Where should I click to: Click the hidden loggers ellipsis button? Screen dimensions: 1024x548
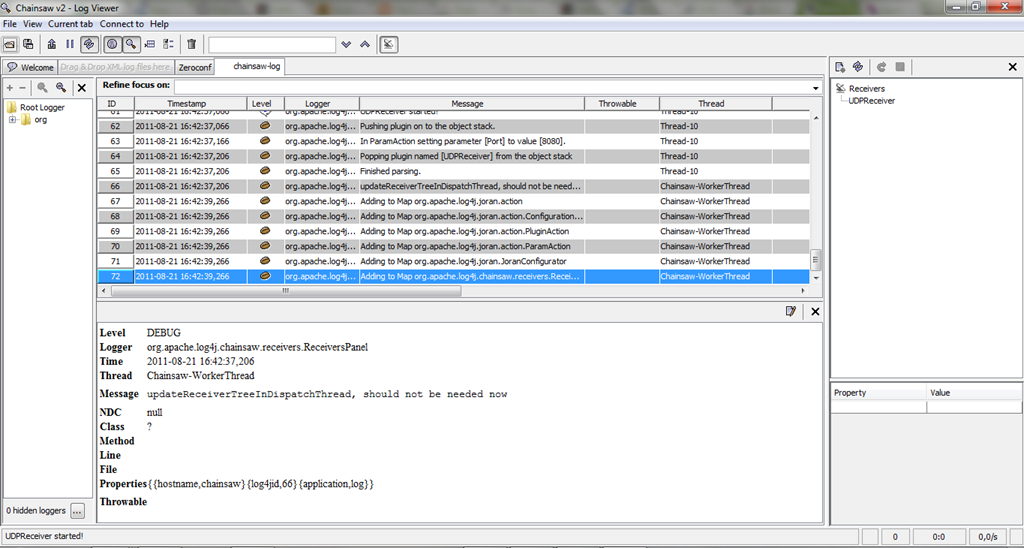pos(77,511)
